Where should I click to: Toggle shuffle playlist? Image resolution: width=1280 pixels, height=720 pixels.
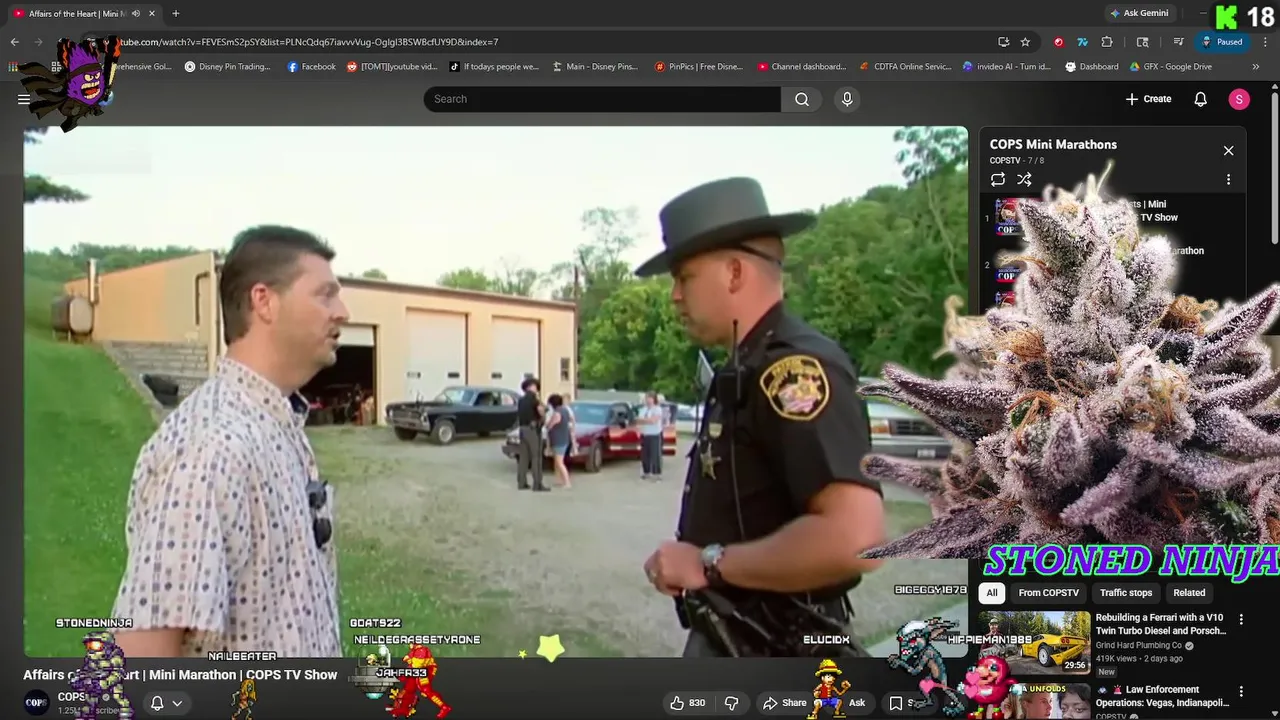[x=1024, y=179]
